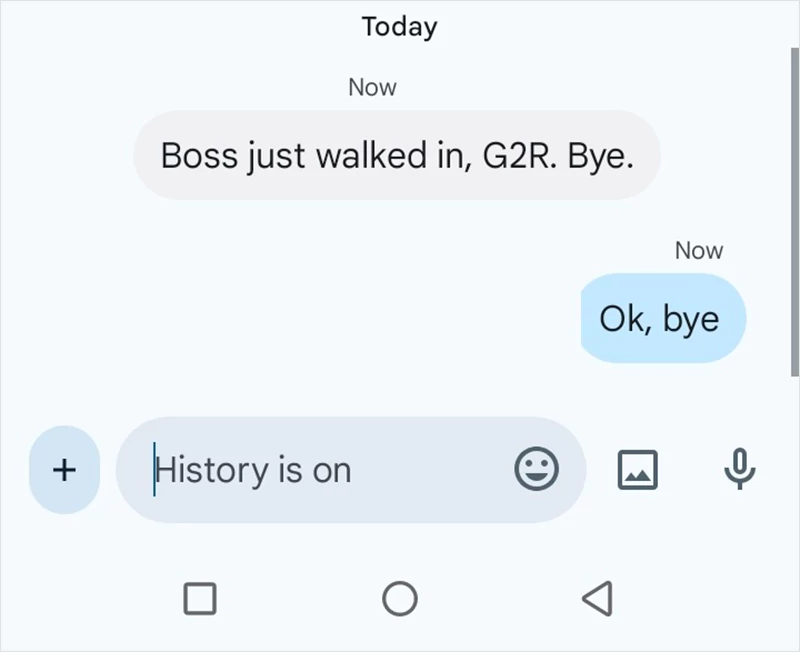Attach a photo using the gallery icon

(640, 470)
